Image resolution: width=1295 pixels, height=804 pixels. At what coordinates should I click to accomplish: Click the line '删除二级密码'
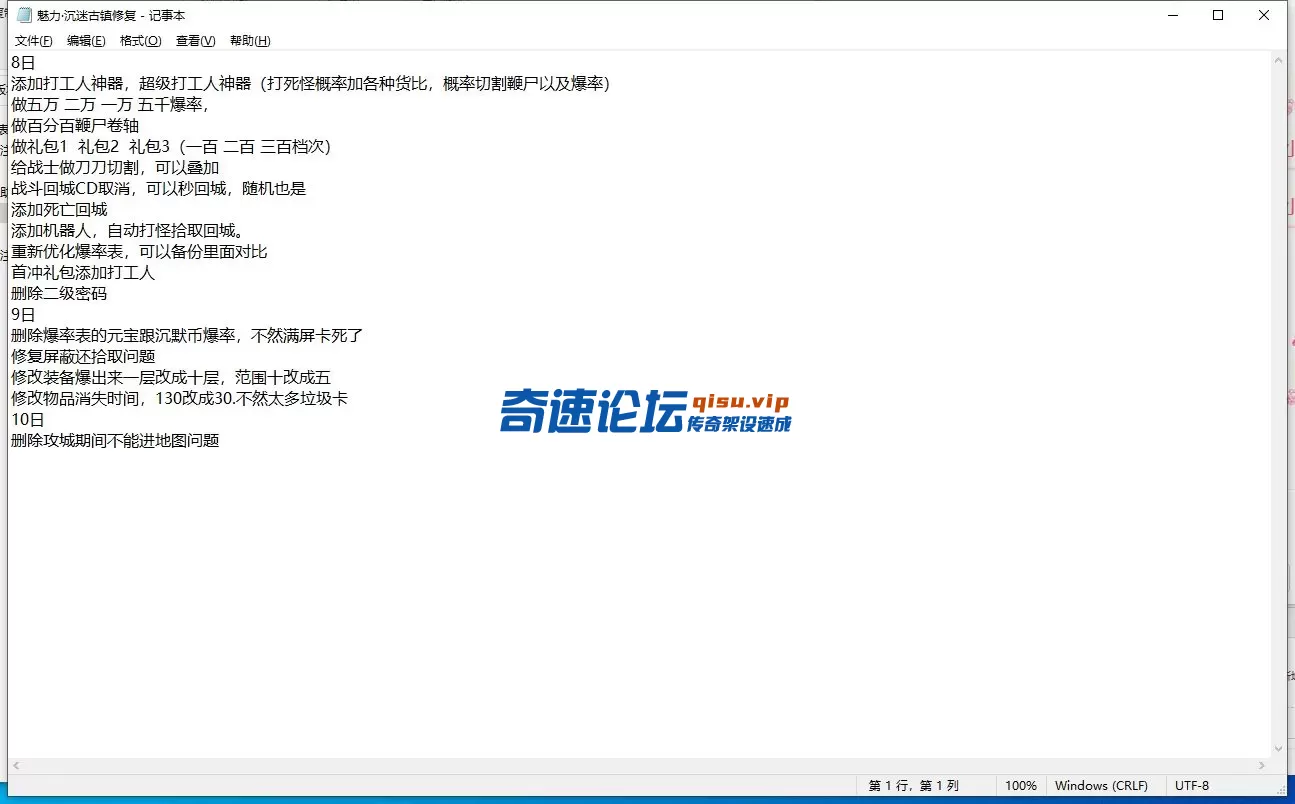click(59, 293)
